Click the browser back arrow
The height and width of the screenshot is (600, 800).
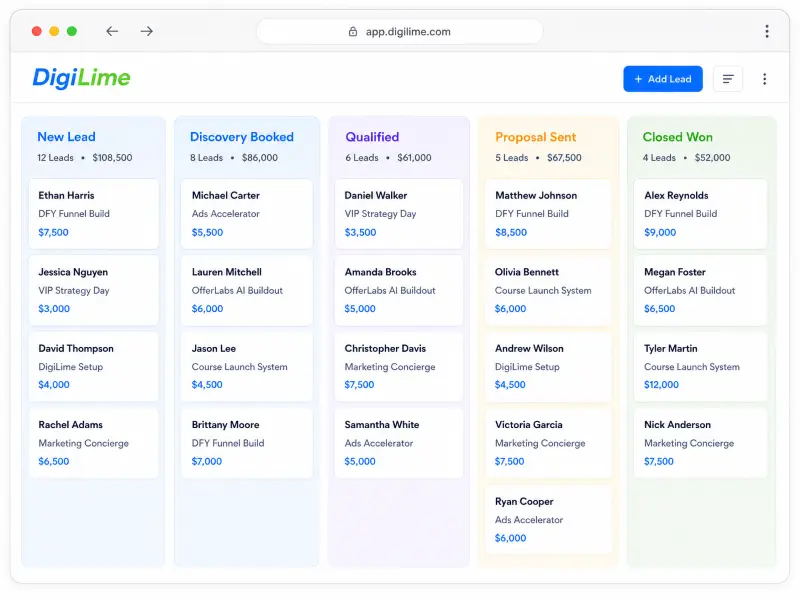pyautogui.click(x=112, y=31)
